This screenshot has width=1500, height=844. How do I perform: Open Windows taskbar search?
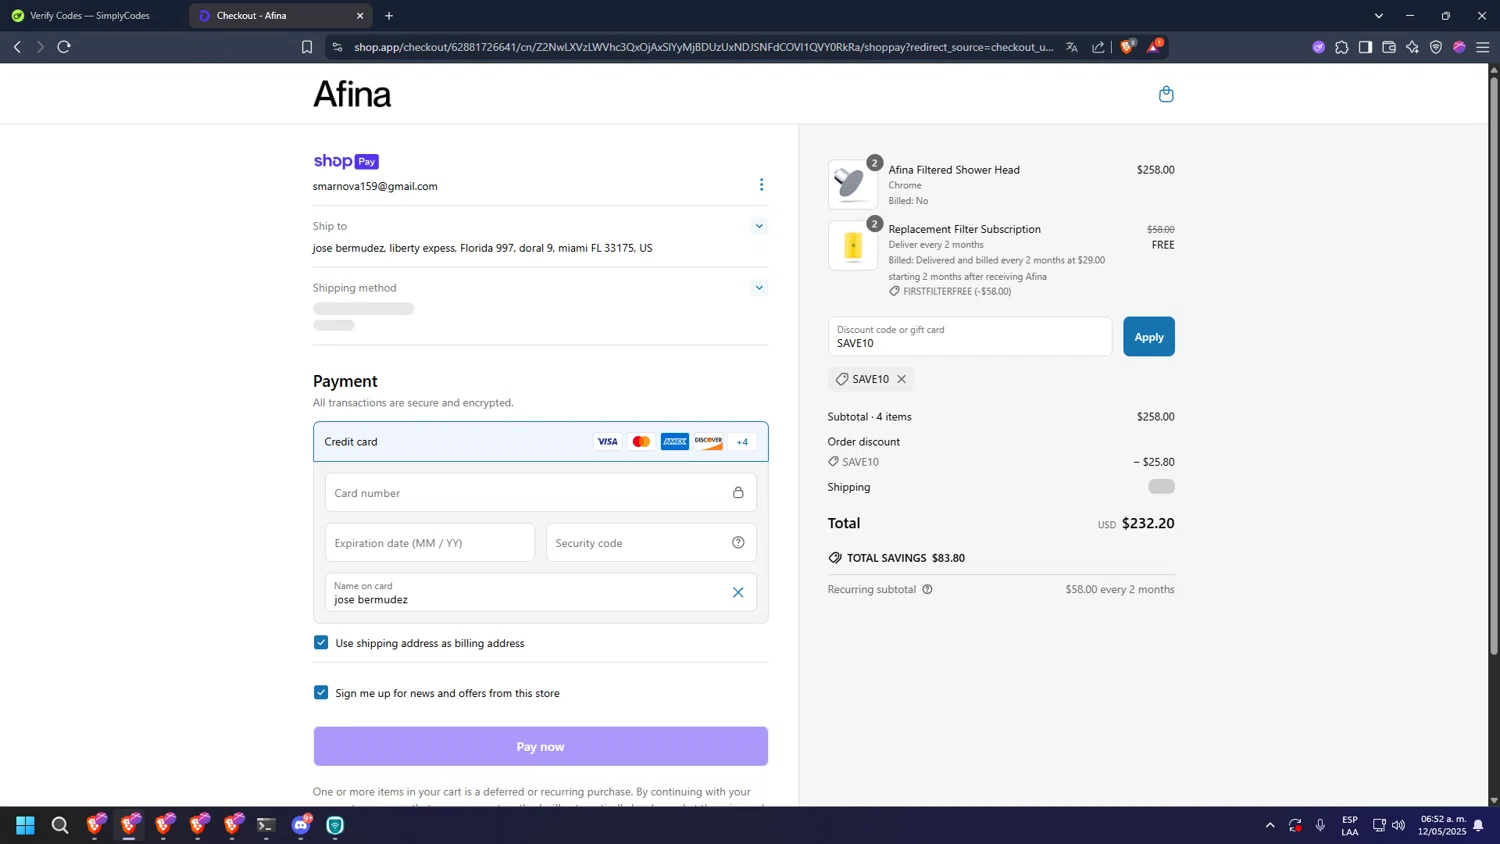click(x=60, y=826)
